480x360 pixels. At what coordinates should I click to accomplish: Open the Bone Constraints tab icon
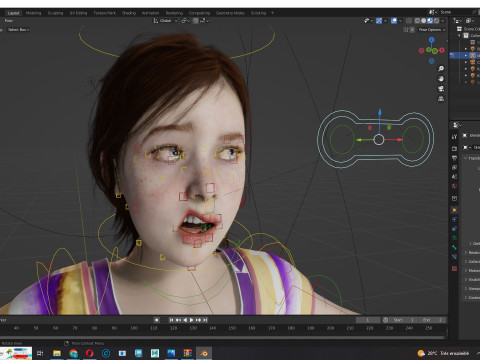coord(454,257)
